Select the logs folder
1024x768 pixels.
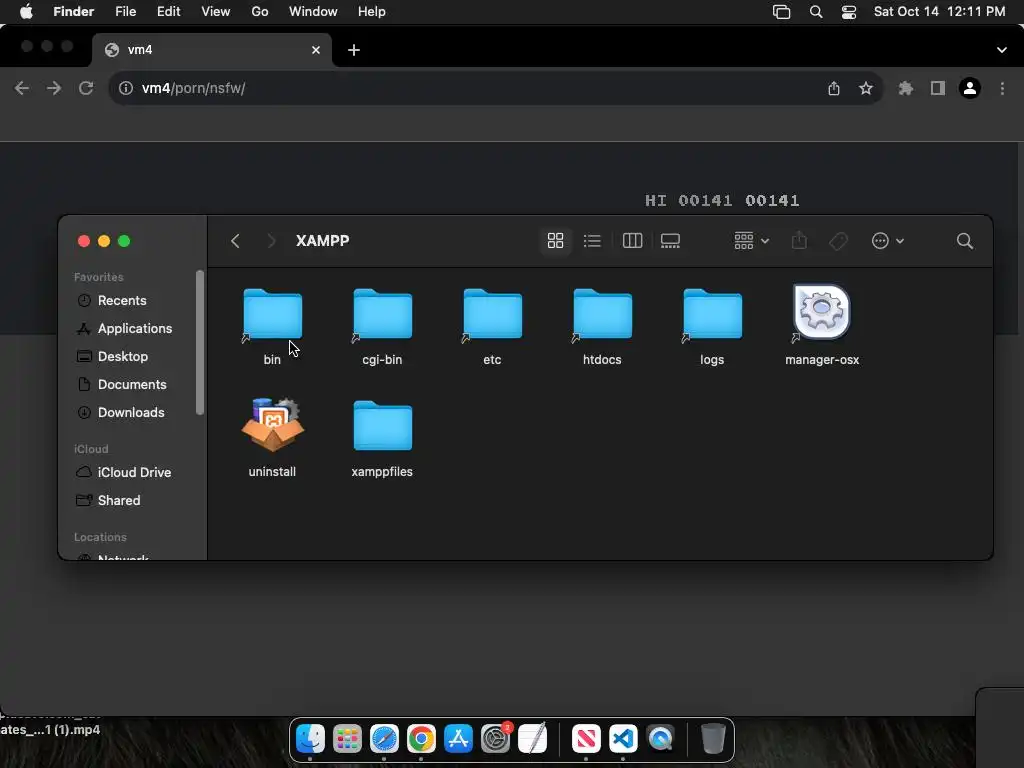coord(712,314)
